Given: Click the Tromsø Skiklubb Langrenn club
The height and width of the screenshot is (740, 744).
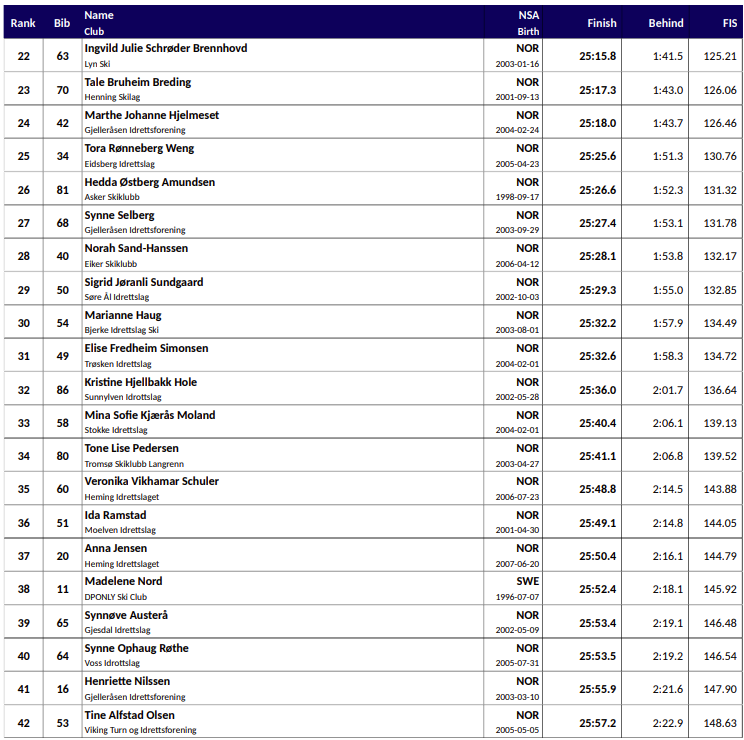Looking at the screenshot, I should click(x=134, y=464).
